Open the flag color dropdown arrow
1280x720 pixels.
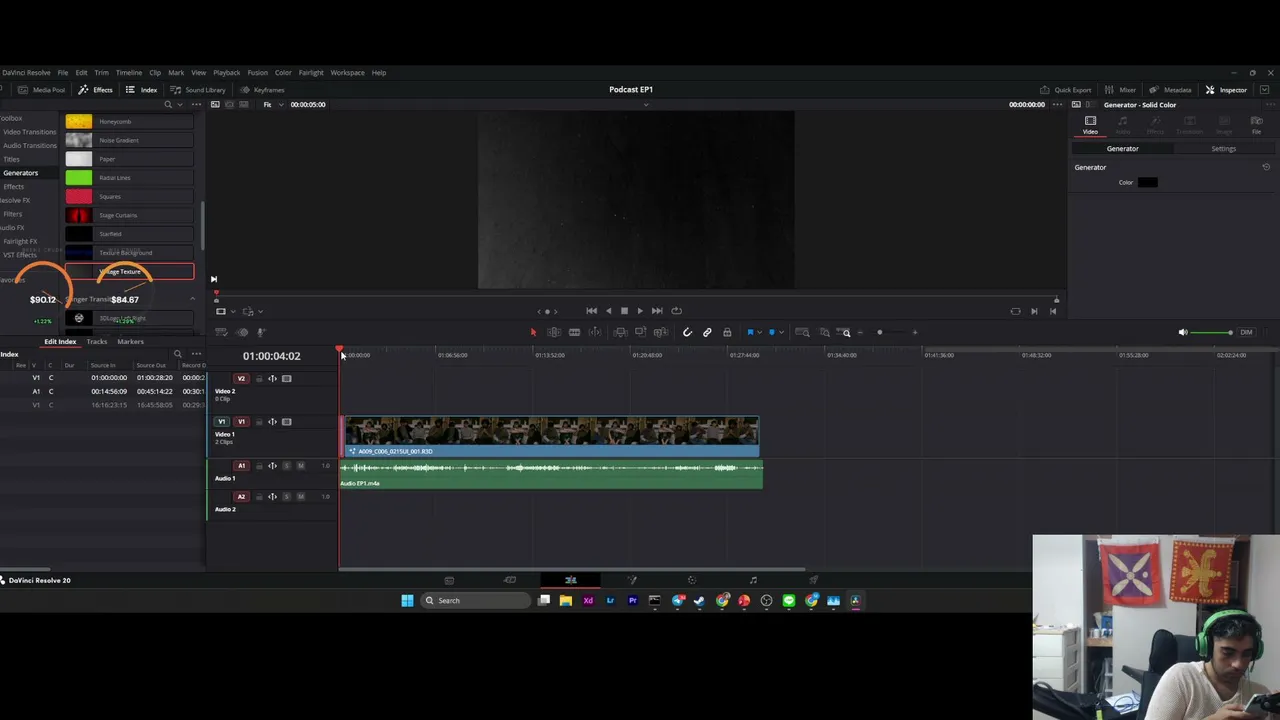(x=759, y=333)
